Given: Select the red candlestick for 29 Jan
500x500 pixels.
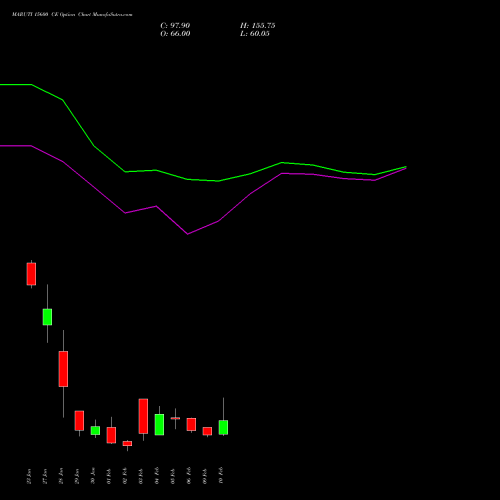Looking at the screenshot, I should (79, 420).
